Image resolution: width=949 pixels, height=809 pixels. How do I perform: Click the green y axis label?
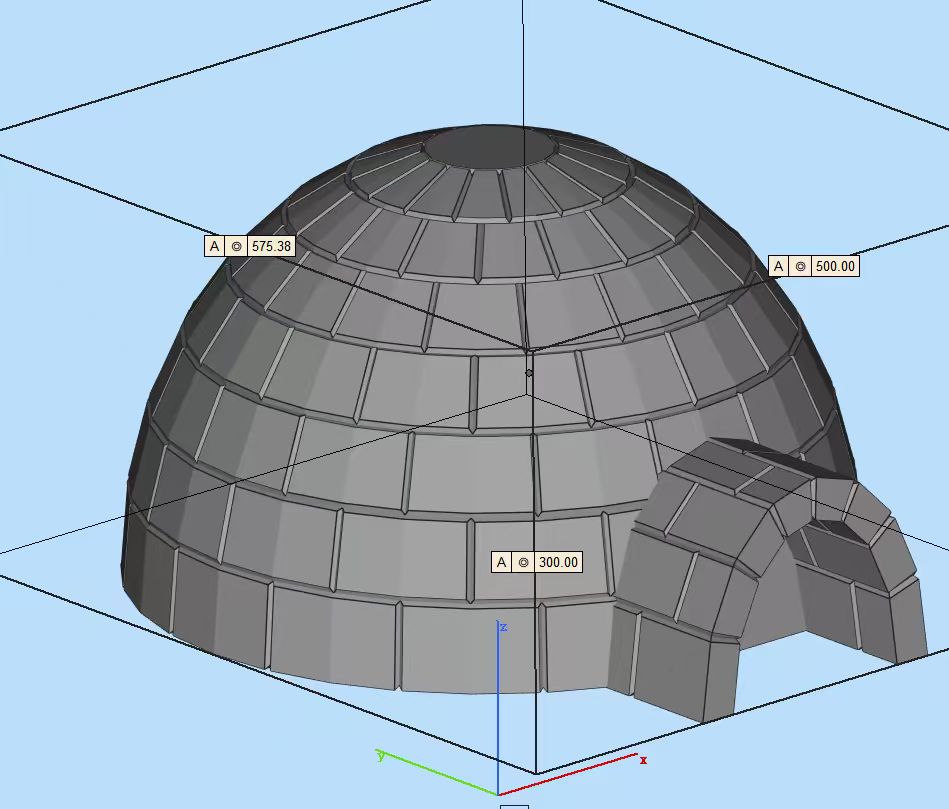380,755
